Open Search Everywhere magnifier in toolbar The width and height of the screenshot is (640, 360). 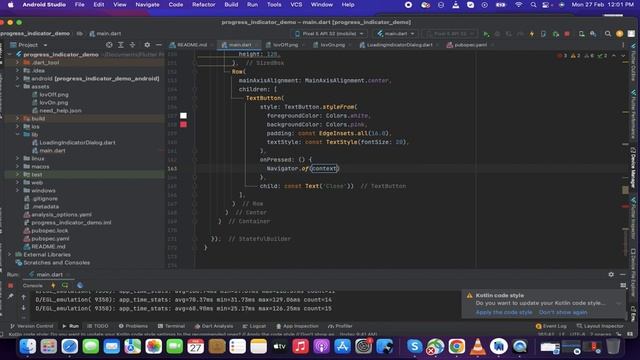[x=608, y=34]
